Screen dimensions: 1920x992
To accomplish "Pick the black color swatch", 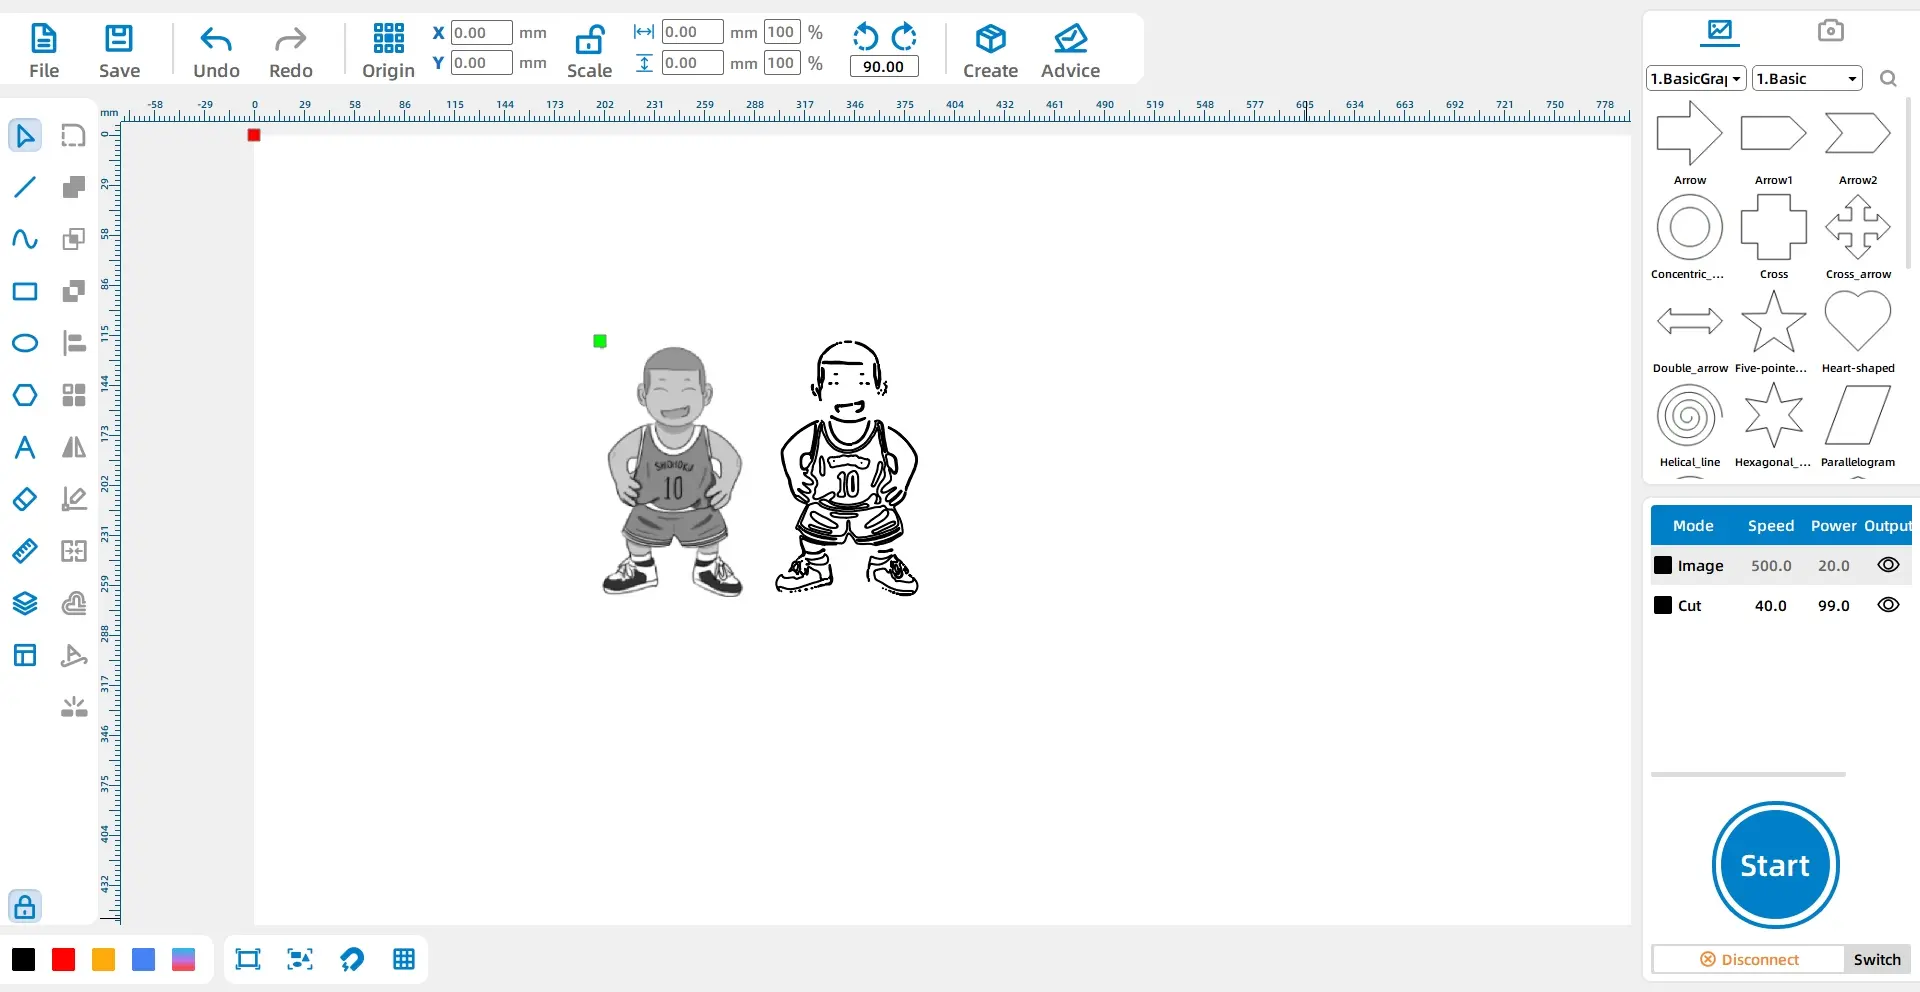I will coord(24,960).
